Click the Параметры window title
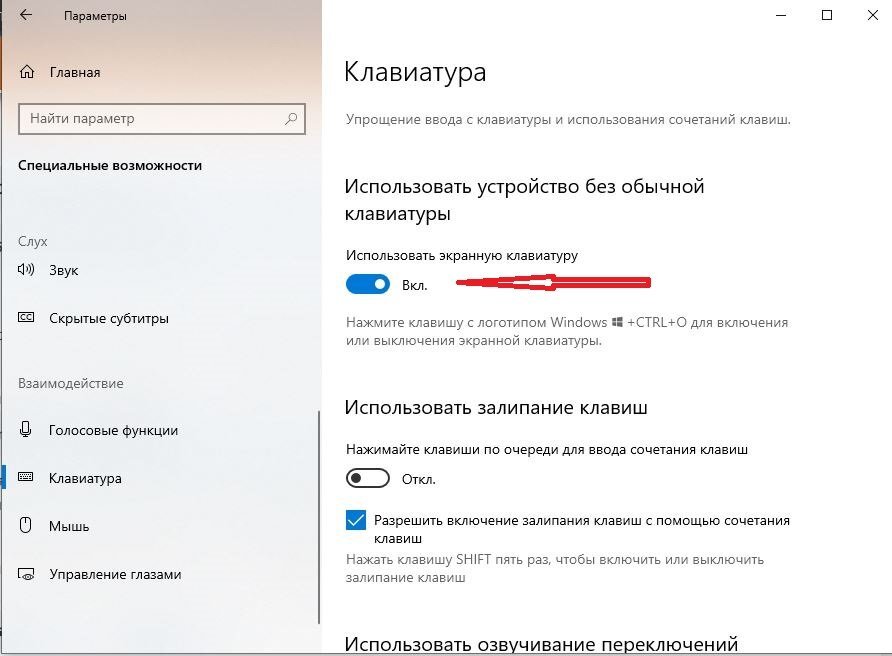 pos(95,16)
